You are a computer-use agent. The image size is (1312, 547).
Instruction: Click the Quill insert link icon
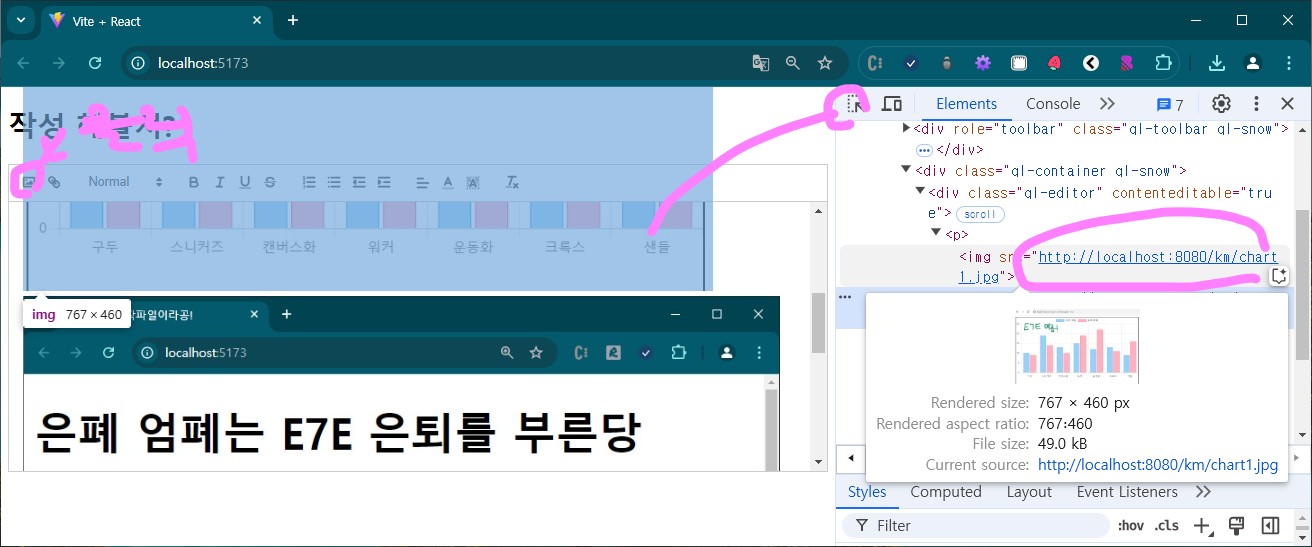coord(54,182)
